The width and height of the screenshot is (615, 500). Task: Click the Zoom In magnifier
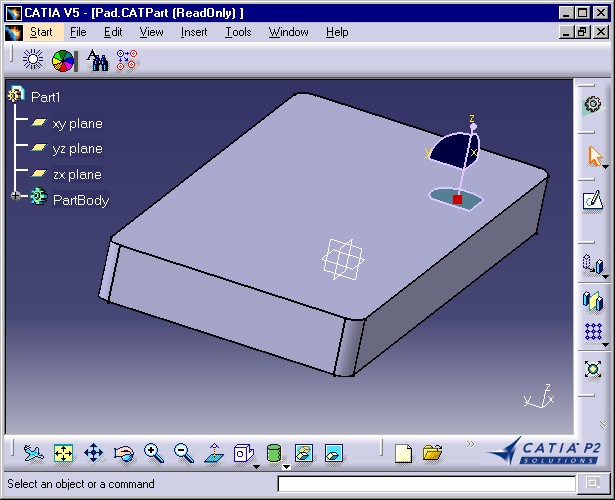[x=153, y=453]
